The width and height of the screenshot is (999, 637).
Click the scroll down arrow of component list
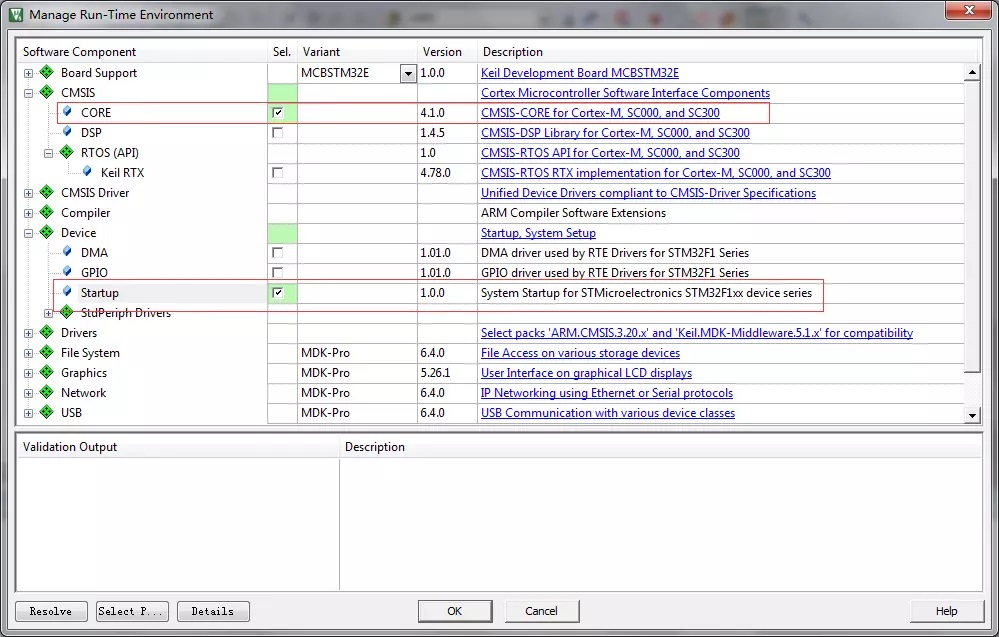point(972,415)
